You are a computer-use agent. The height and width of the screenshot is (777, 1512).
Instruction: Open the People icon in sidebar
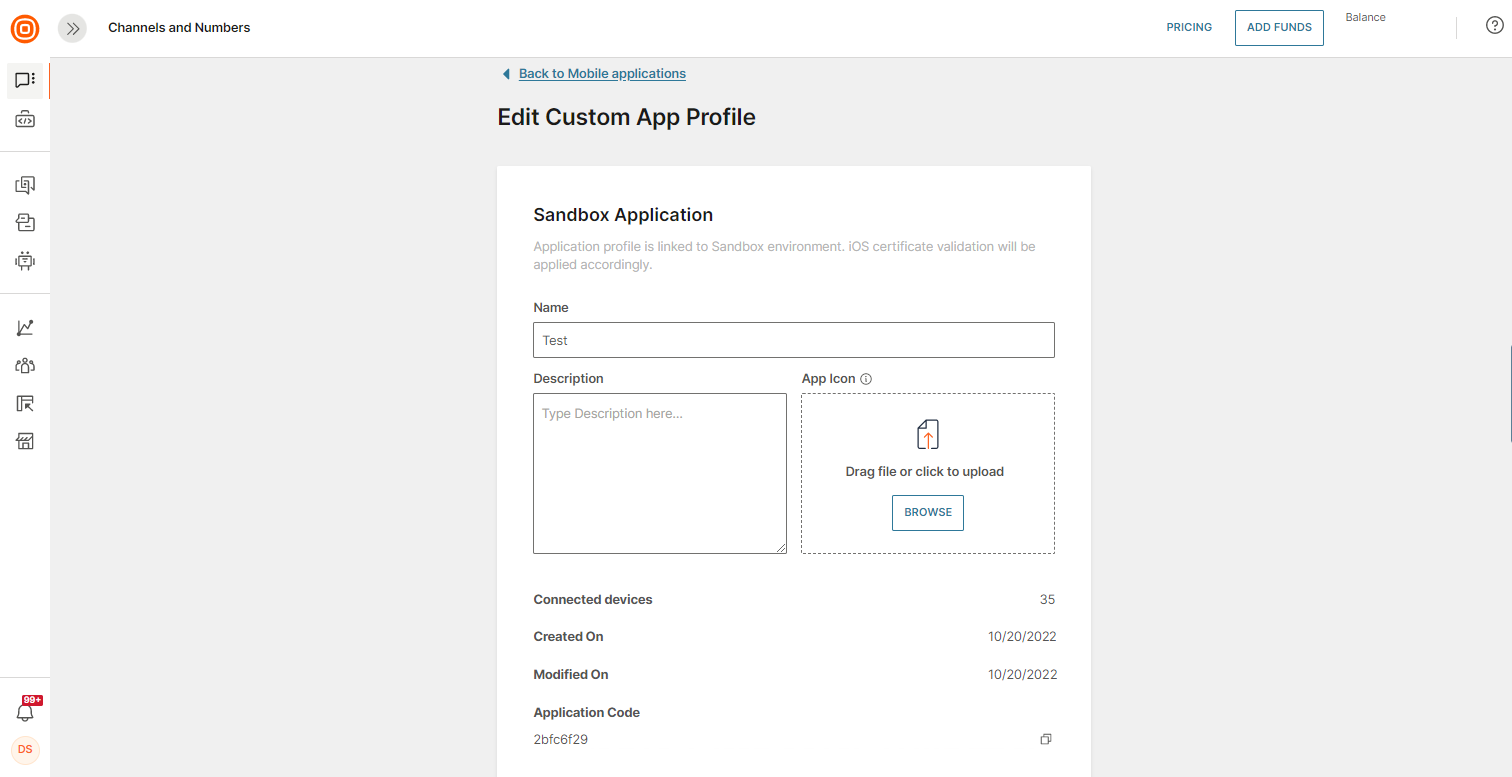pyautogui.click(x=25, y=366)
